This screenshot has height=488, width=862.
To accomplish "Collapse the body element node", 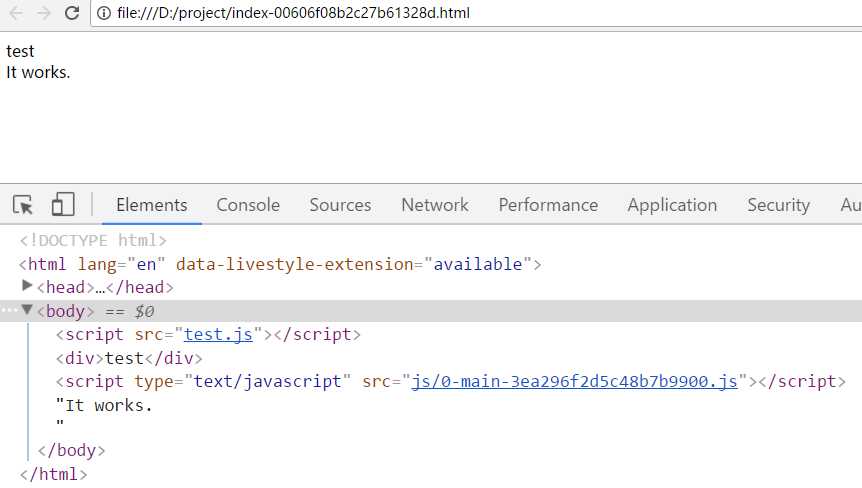I will (27, 311).
